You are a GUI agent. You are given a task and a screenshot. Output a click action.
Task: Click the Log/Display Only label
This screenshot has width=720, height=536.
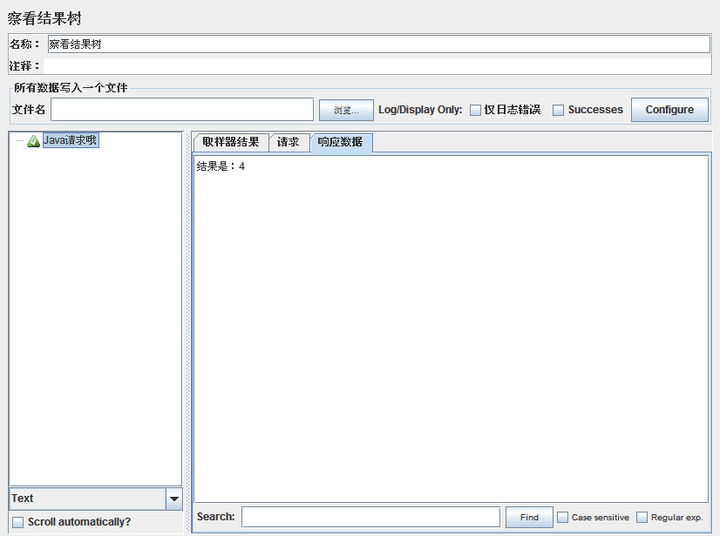pos(420,110)
